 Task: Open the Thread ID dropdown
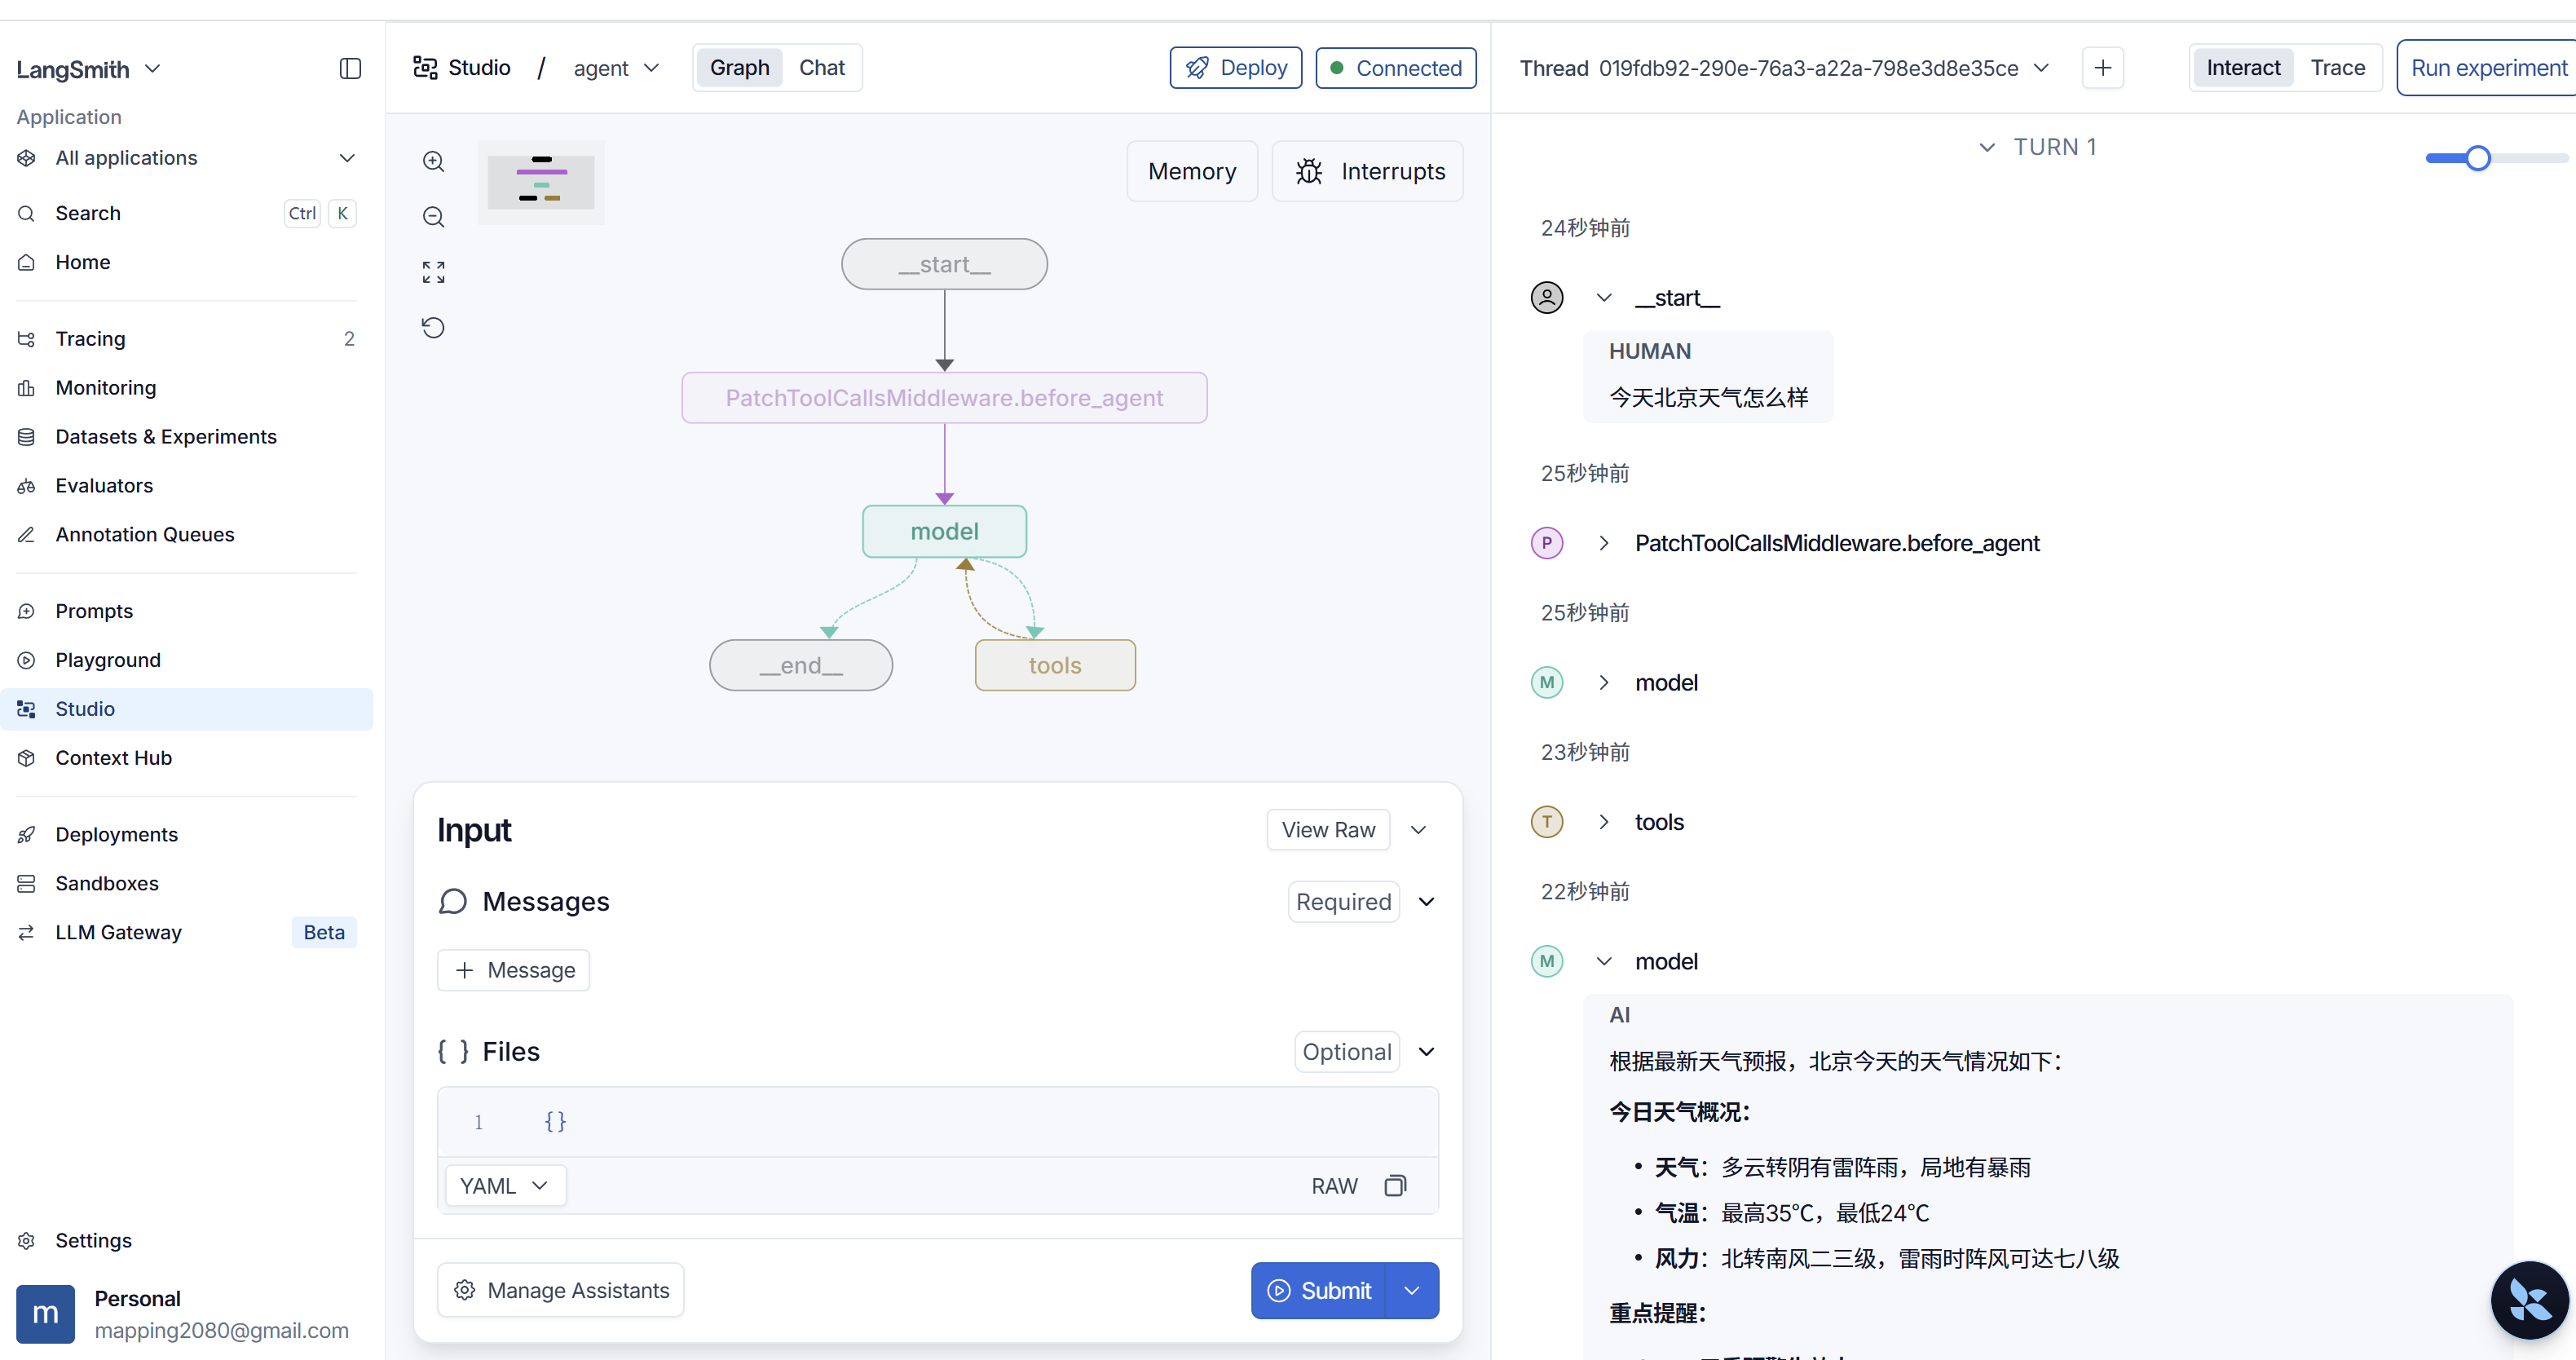pyautogui.click(x=2041, y=67)
